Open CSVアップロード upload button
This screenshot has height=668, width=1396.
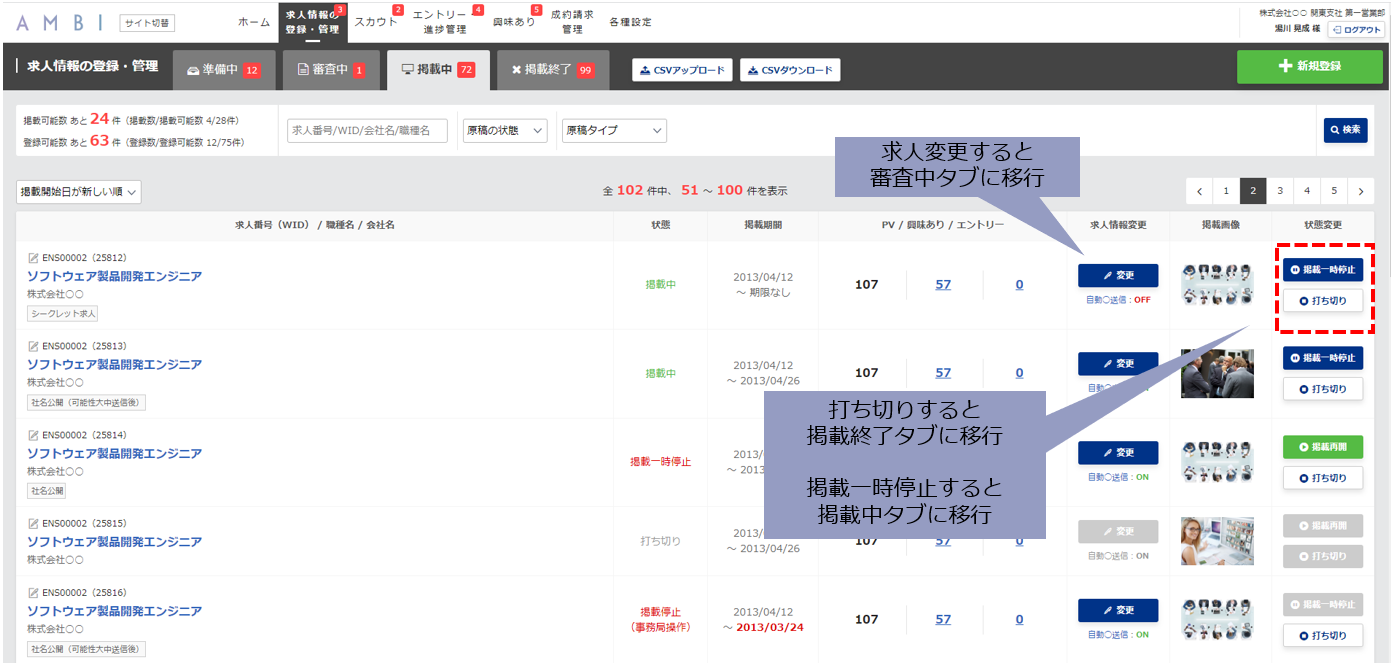(682, 70)
